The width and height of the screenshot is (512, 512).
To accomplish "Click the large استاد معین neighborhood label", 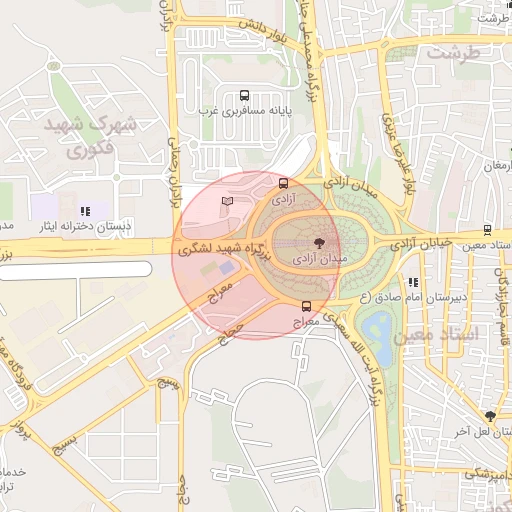I will [436, 335].
